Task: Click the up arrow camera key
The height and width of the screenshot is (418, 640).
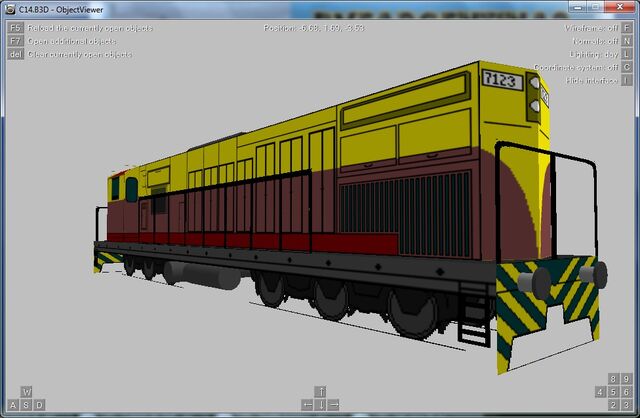Action: [x=320, y=392]
